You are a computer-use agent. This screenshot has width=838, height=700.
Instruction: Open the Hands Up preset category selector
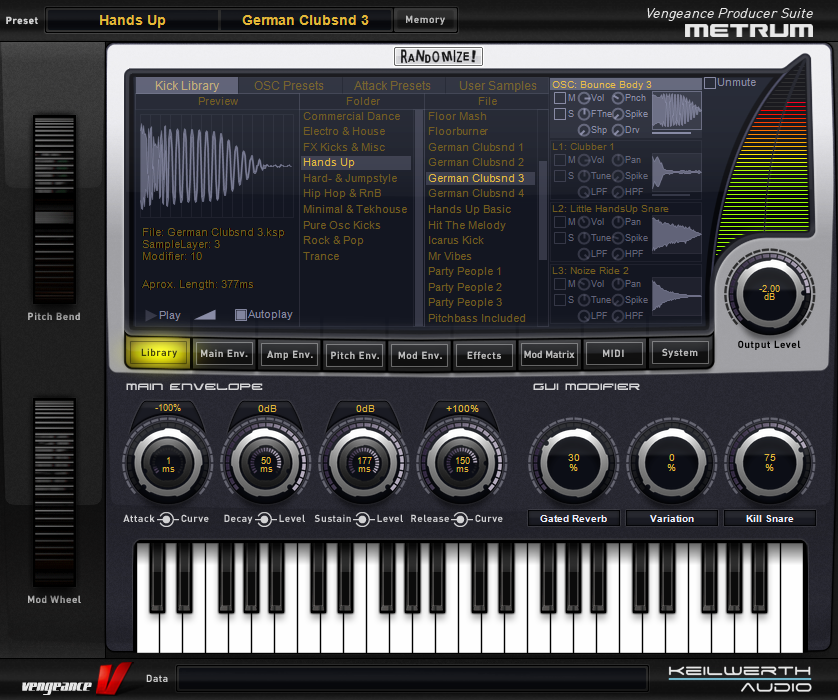(x=132, y=20)
